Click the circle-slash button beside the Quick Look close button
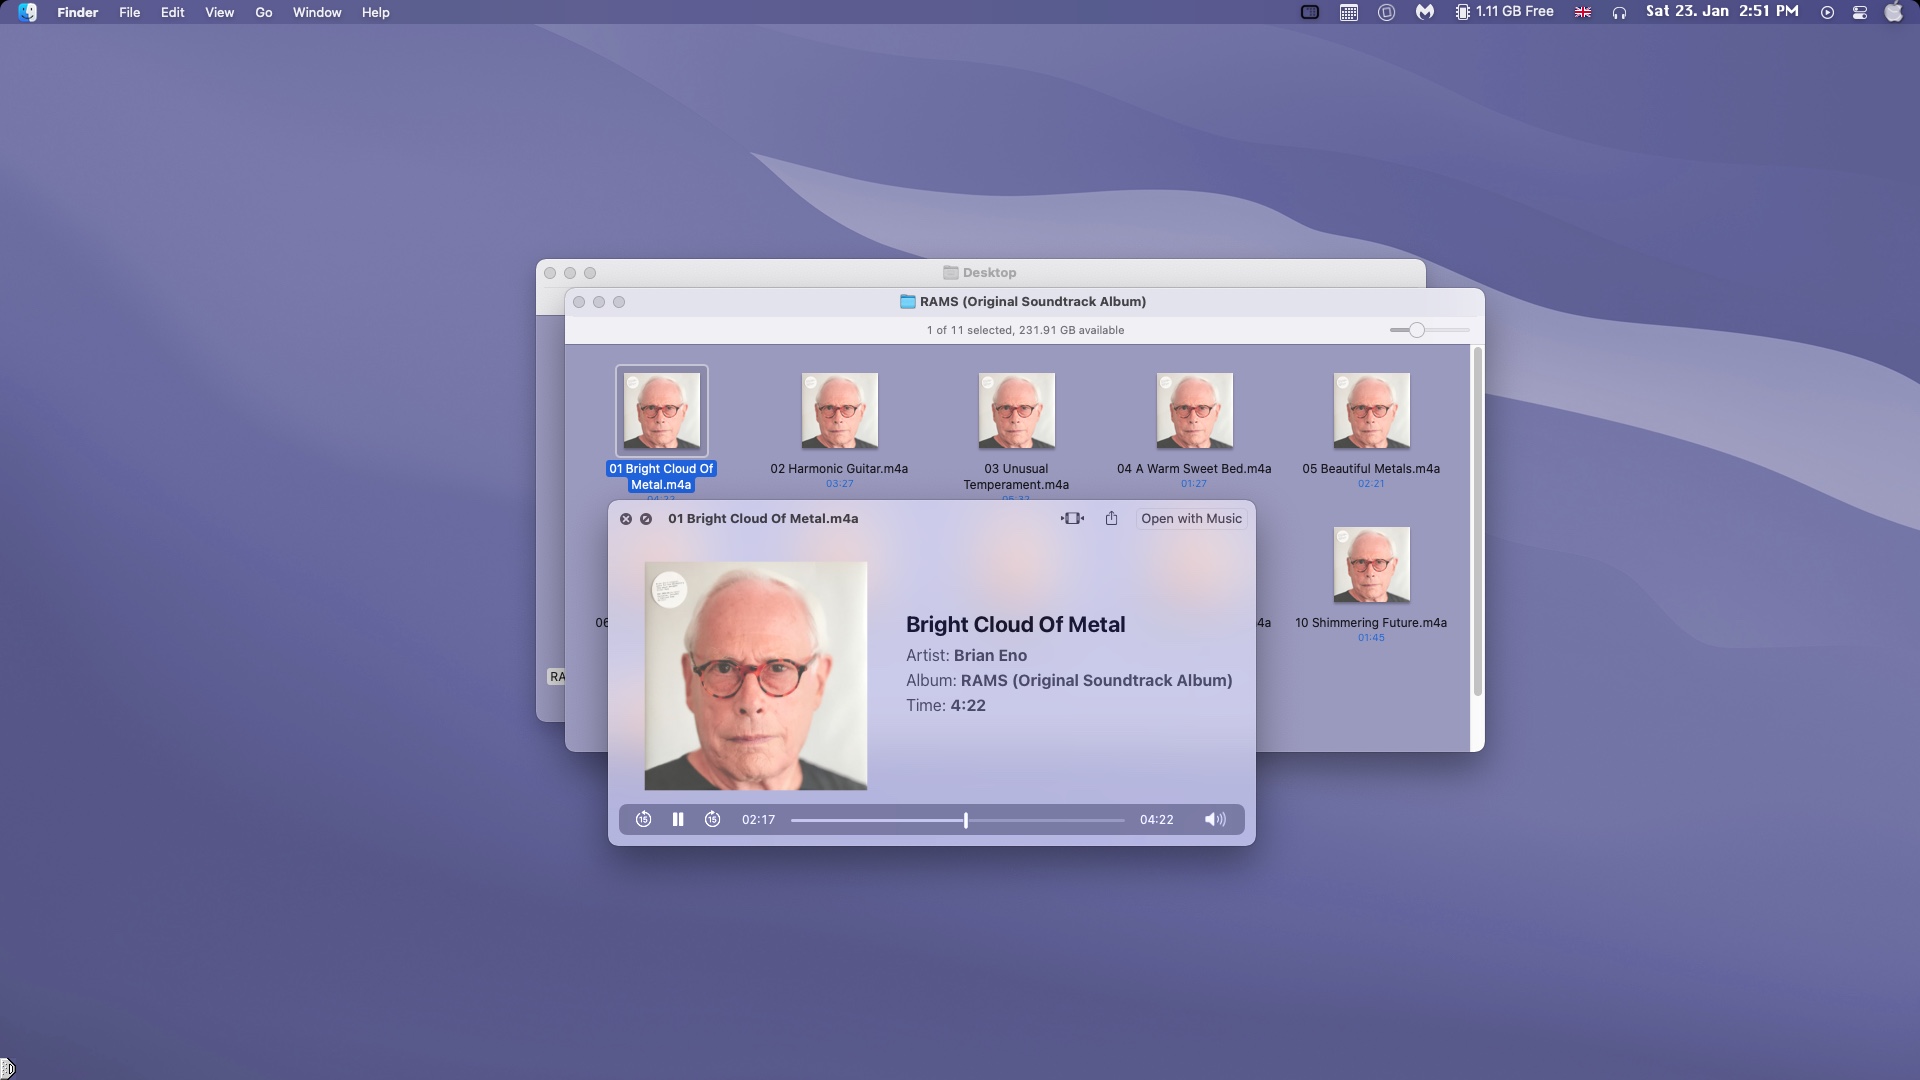1920x1080 pixels. tap(646, 519)
